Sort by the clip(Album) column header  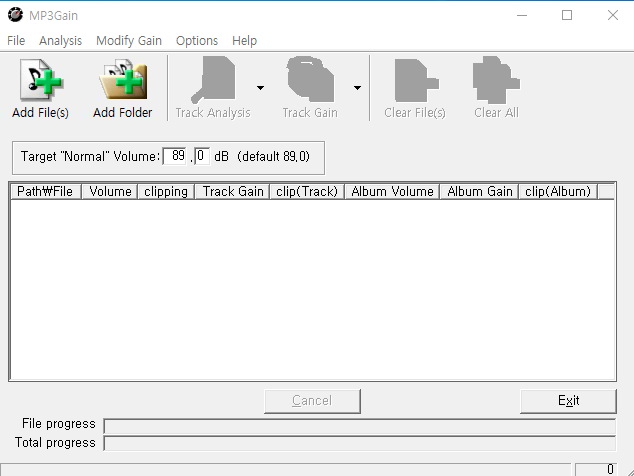click(558, 191)
